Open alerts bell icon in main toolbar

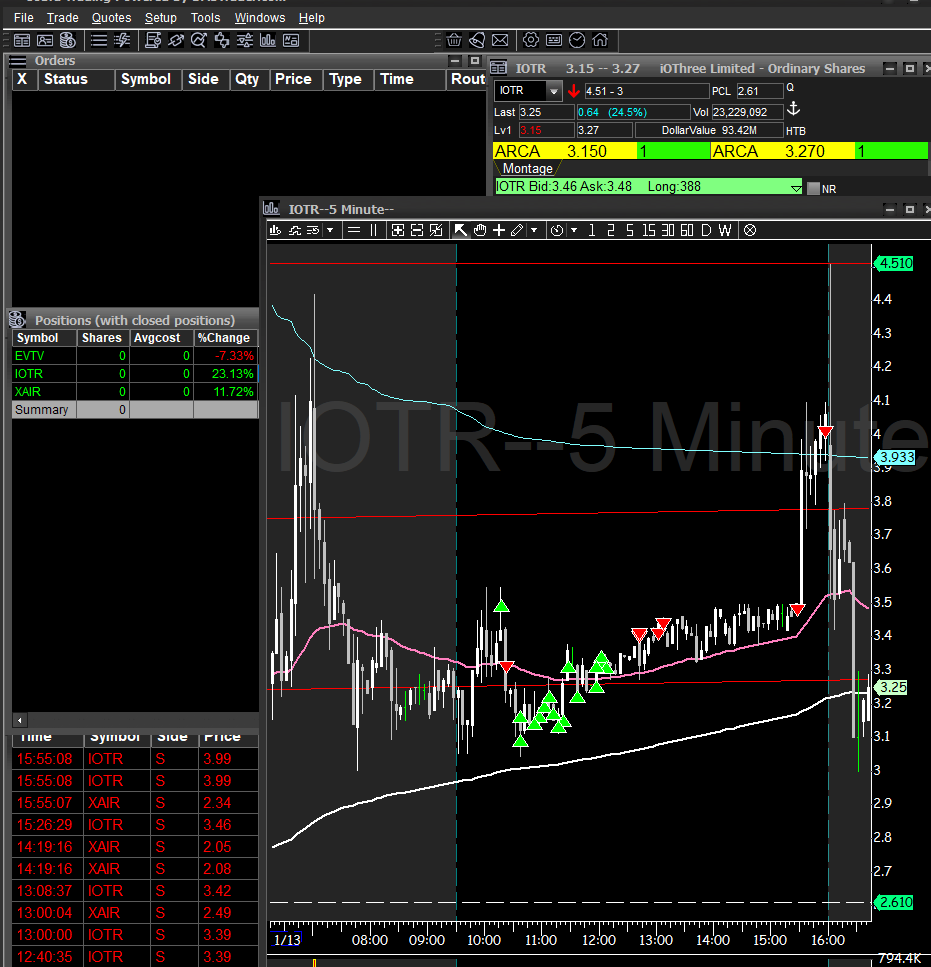coord(477,41)
